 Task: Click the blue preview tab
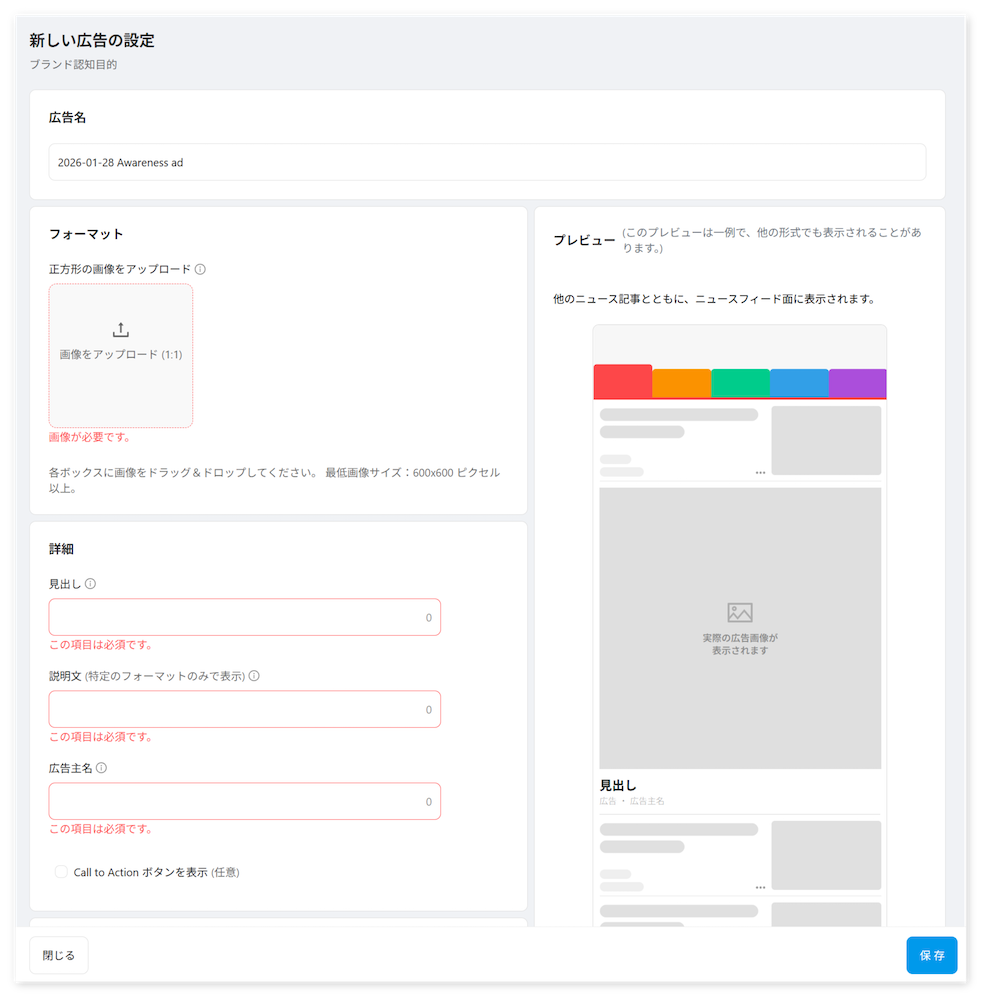(799, 384)
